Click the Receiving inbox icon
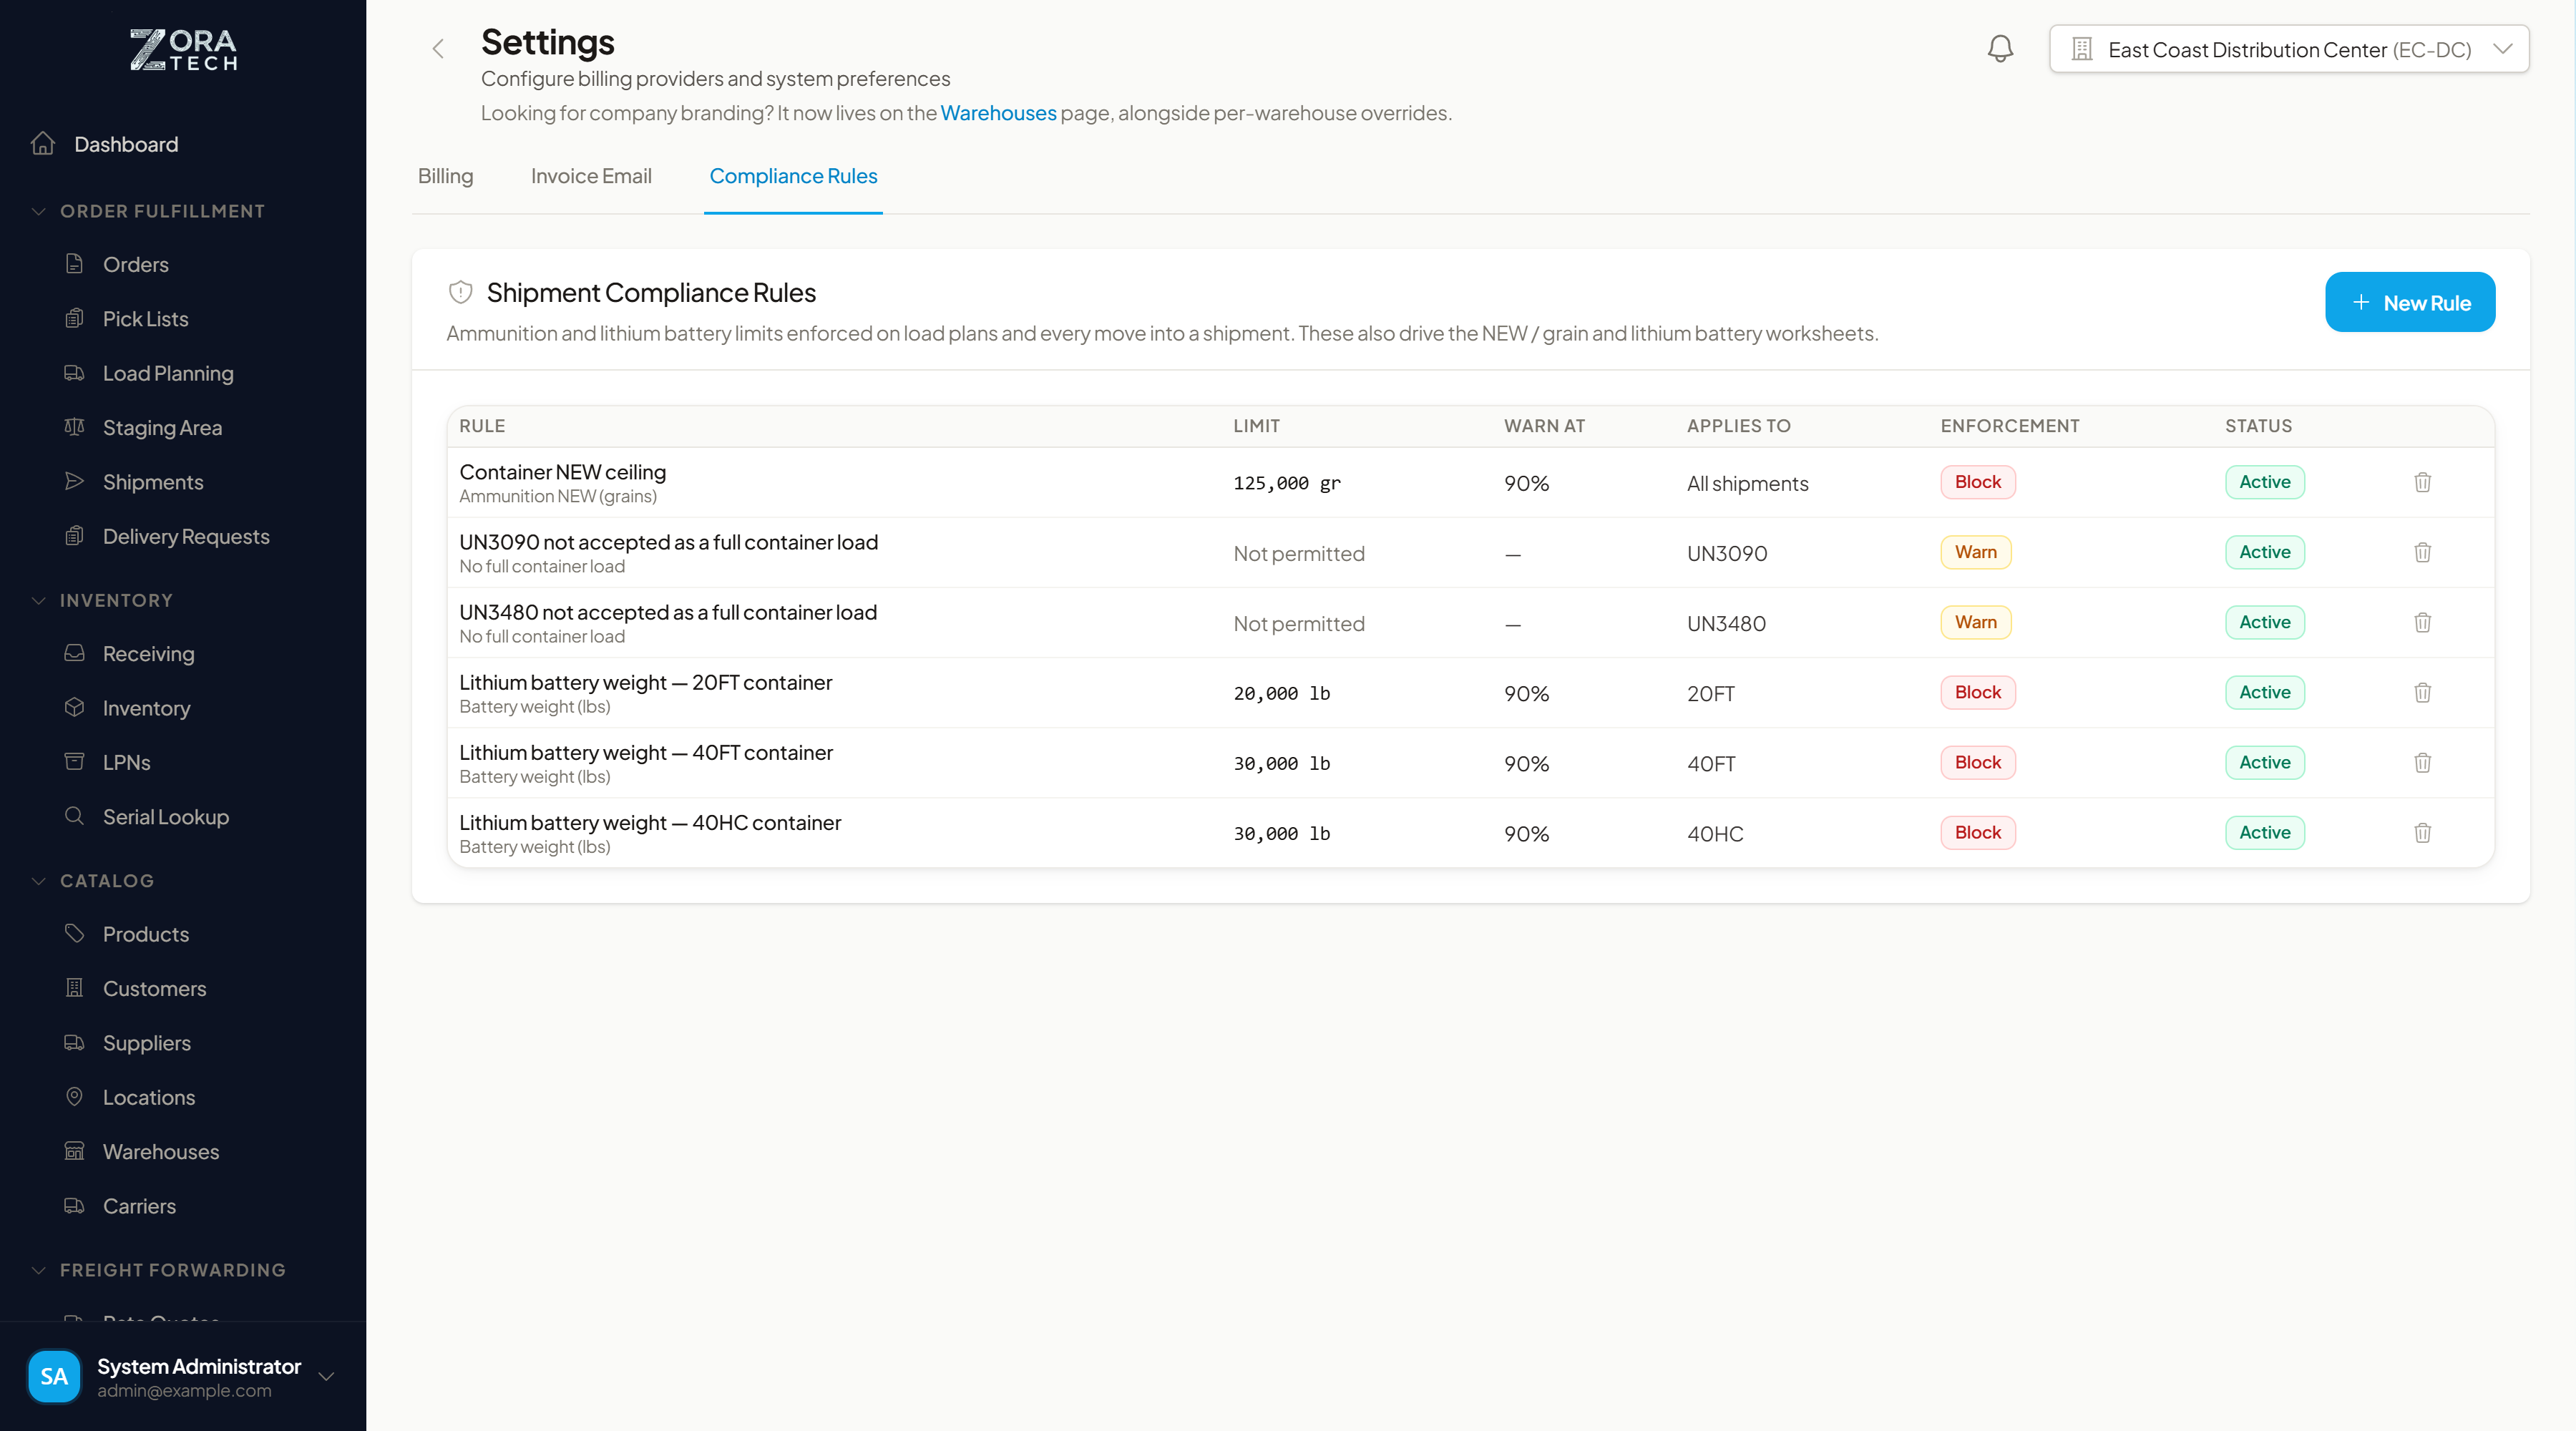This screenshot has height=1431, width=2576. pyautogui.click(x=74, y=653)
